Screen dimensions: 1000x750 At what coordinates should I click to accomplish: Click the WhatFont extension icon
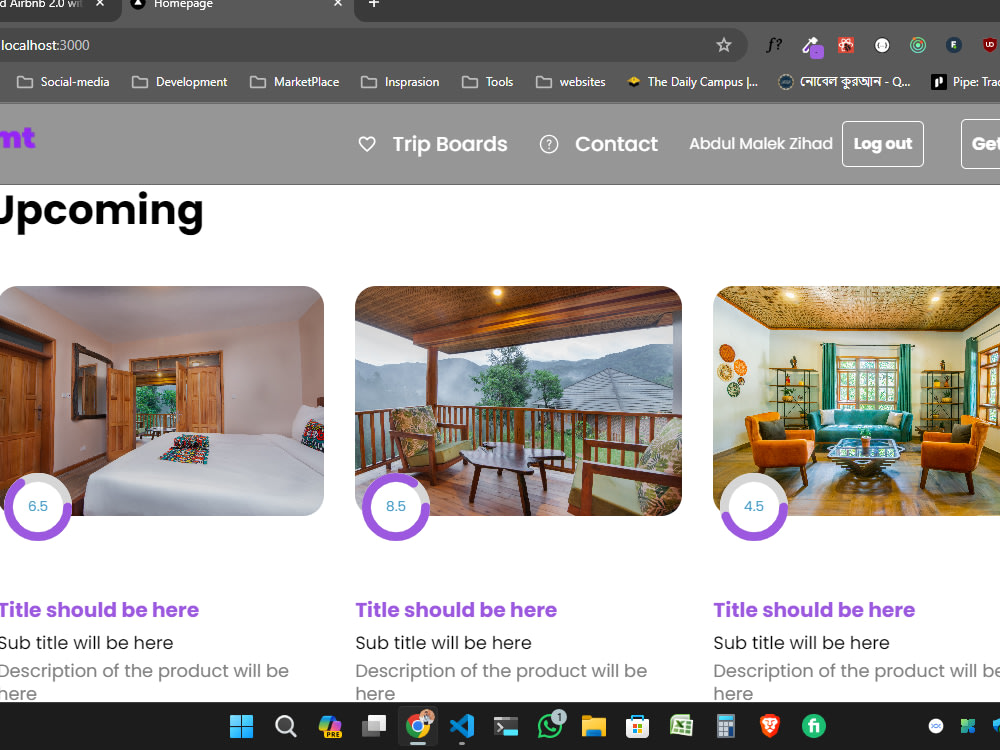[x=773, y=45]
